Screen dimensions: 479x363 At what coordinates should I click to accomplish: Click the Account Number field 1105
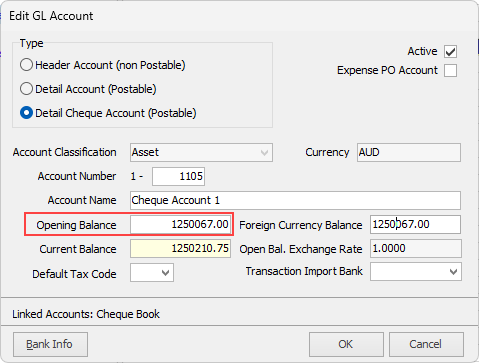pyautogui.click(x=179, y=176)
